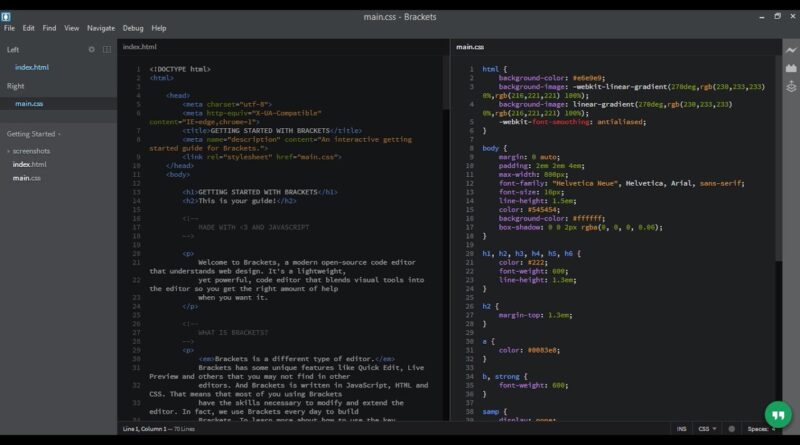Click the Line 1, Column 1 cursor status
The height and width of the screenshot is (445, 800).
pos(144,429)
